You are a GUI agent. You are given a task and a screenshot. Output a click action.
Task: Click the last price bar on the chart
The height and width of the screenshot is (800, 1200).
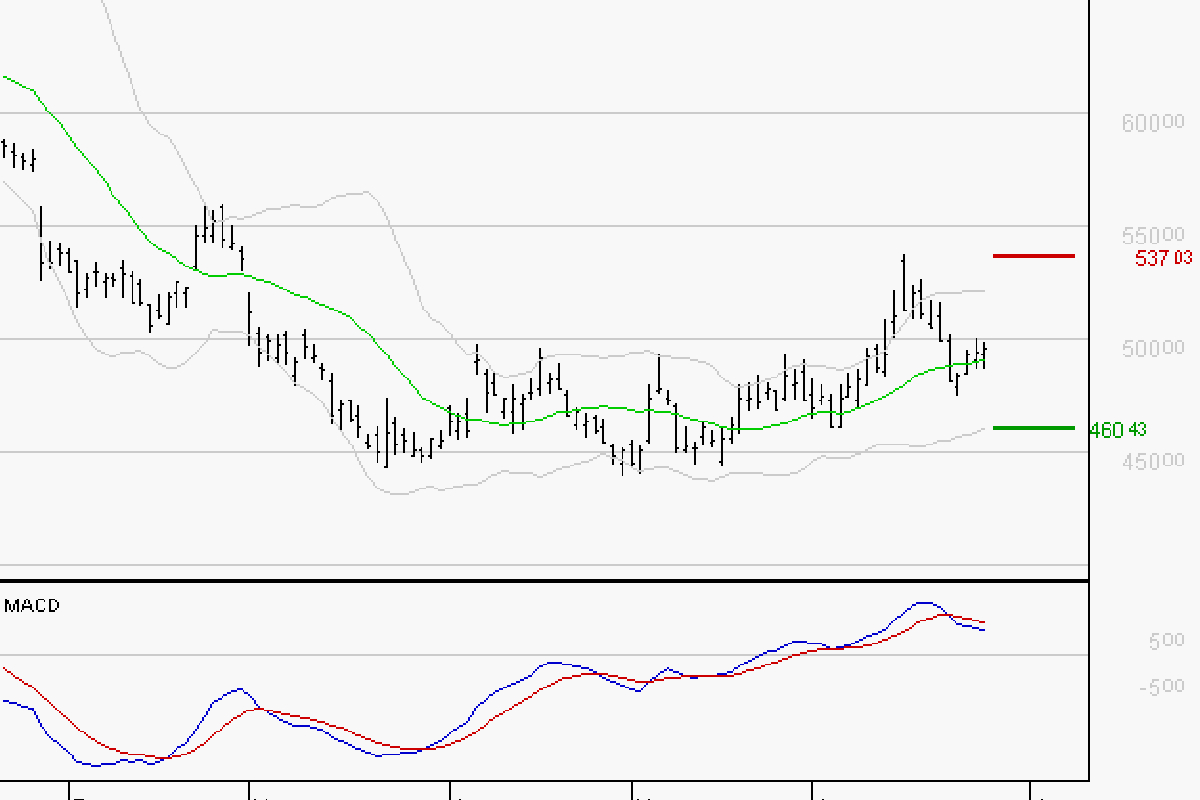coord(984,355)
